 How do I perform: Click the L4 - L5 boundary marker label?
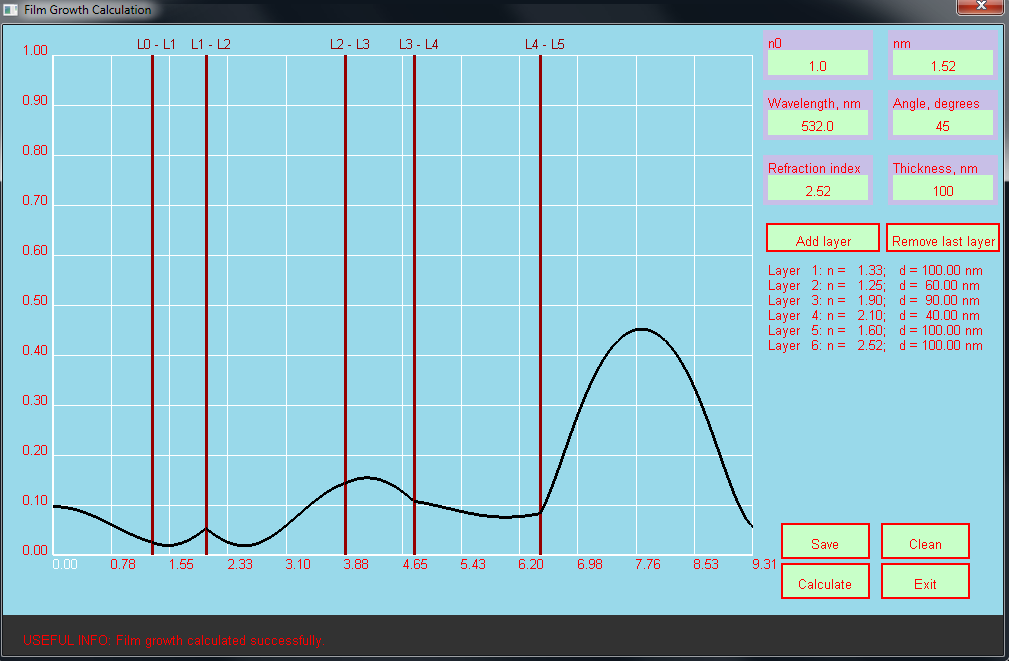tap(545, 44)
